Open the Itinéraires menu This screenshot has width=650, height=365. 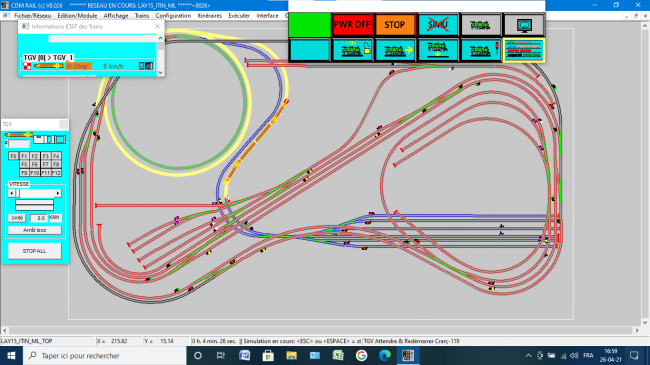(x=210, y=15)
